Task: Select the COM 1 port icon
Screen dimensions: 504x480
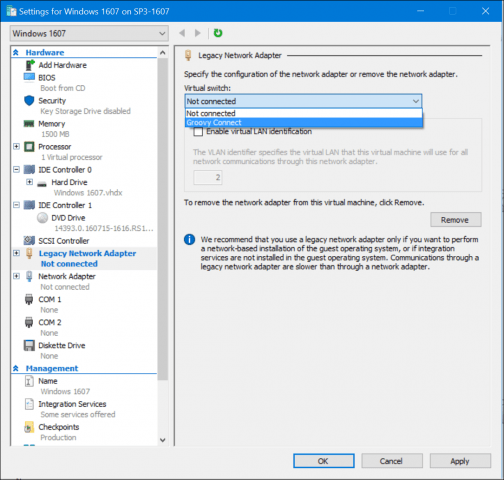Action: coord(29,299)
